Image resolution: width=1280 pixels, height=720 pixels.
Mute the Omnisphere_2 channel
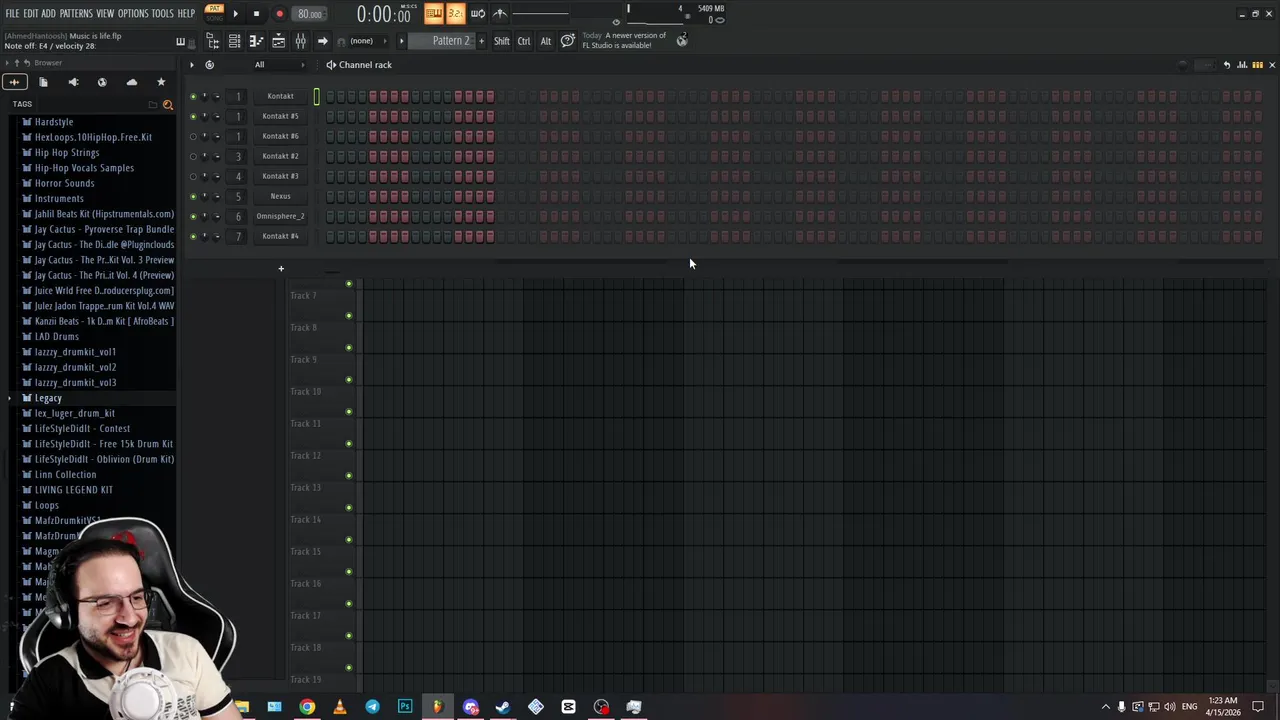coord(193,216)
